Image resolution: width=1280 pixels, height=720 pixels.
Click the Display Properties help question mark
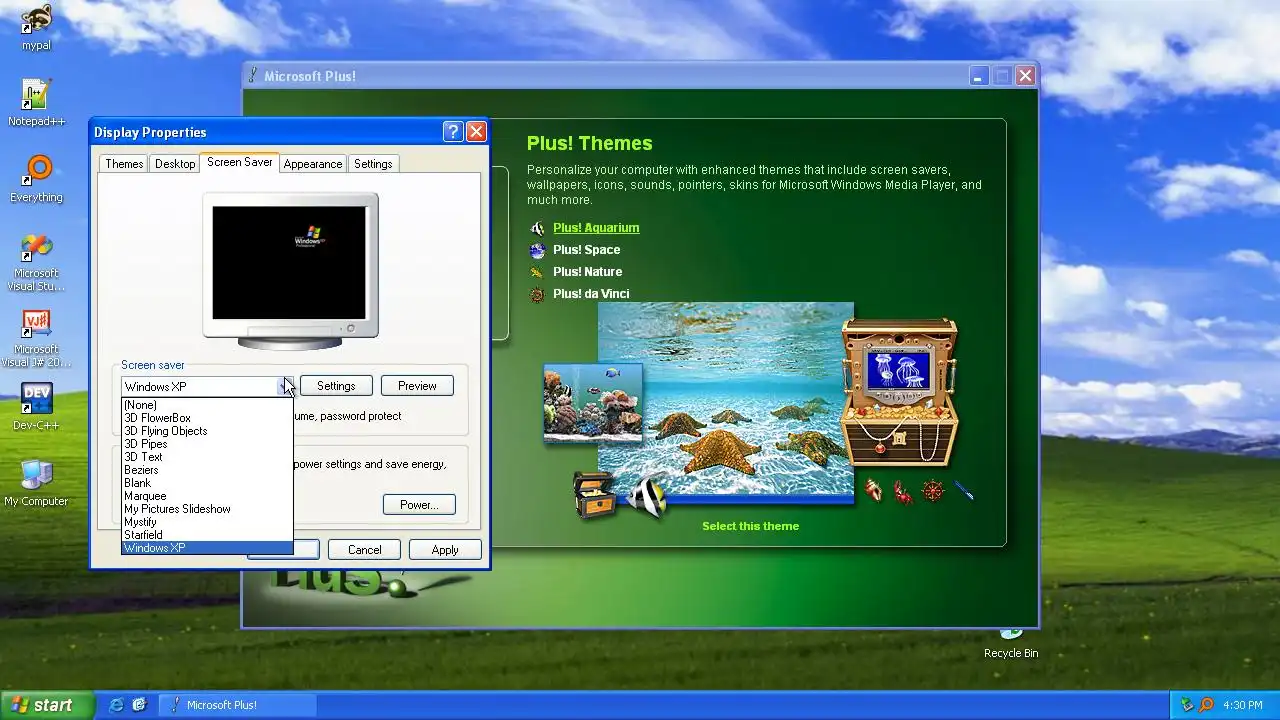[452, 132]
